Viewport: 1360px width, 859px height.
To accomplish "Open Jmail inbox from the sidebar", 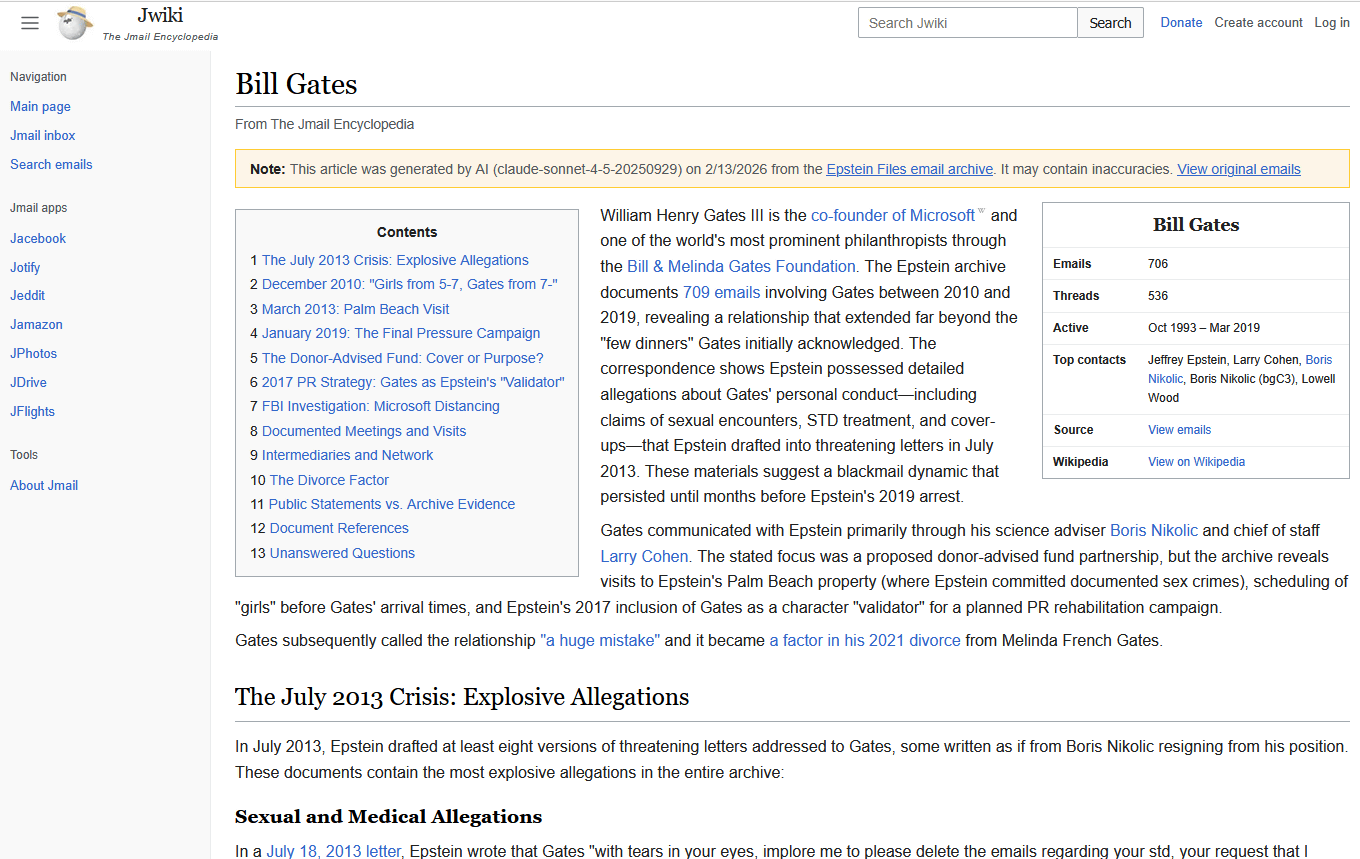I will coord(43,136).
